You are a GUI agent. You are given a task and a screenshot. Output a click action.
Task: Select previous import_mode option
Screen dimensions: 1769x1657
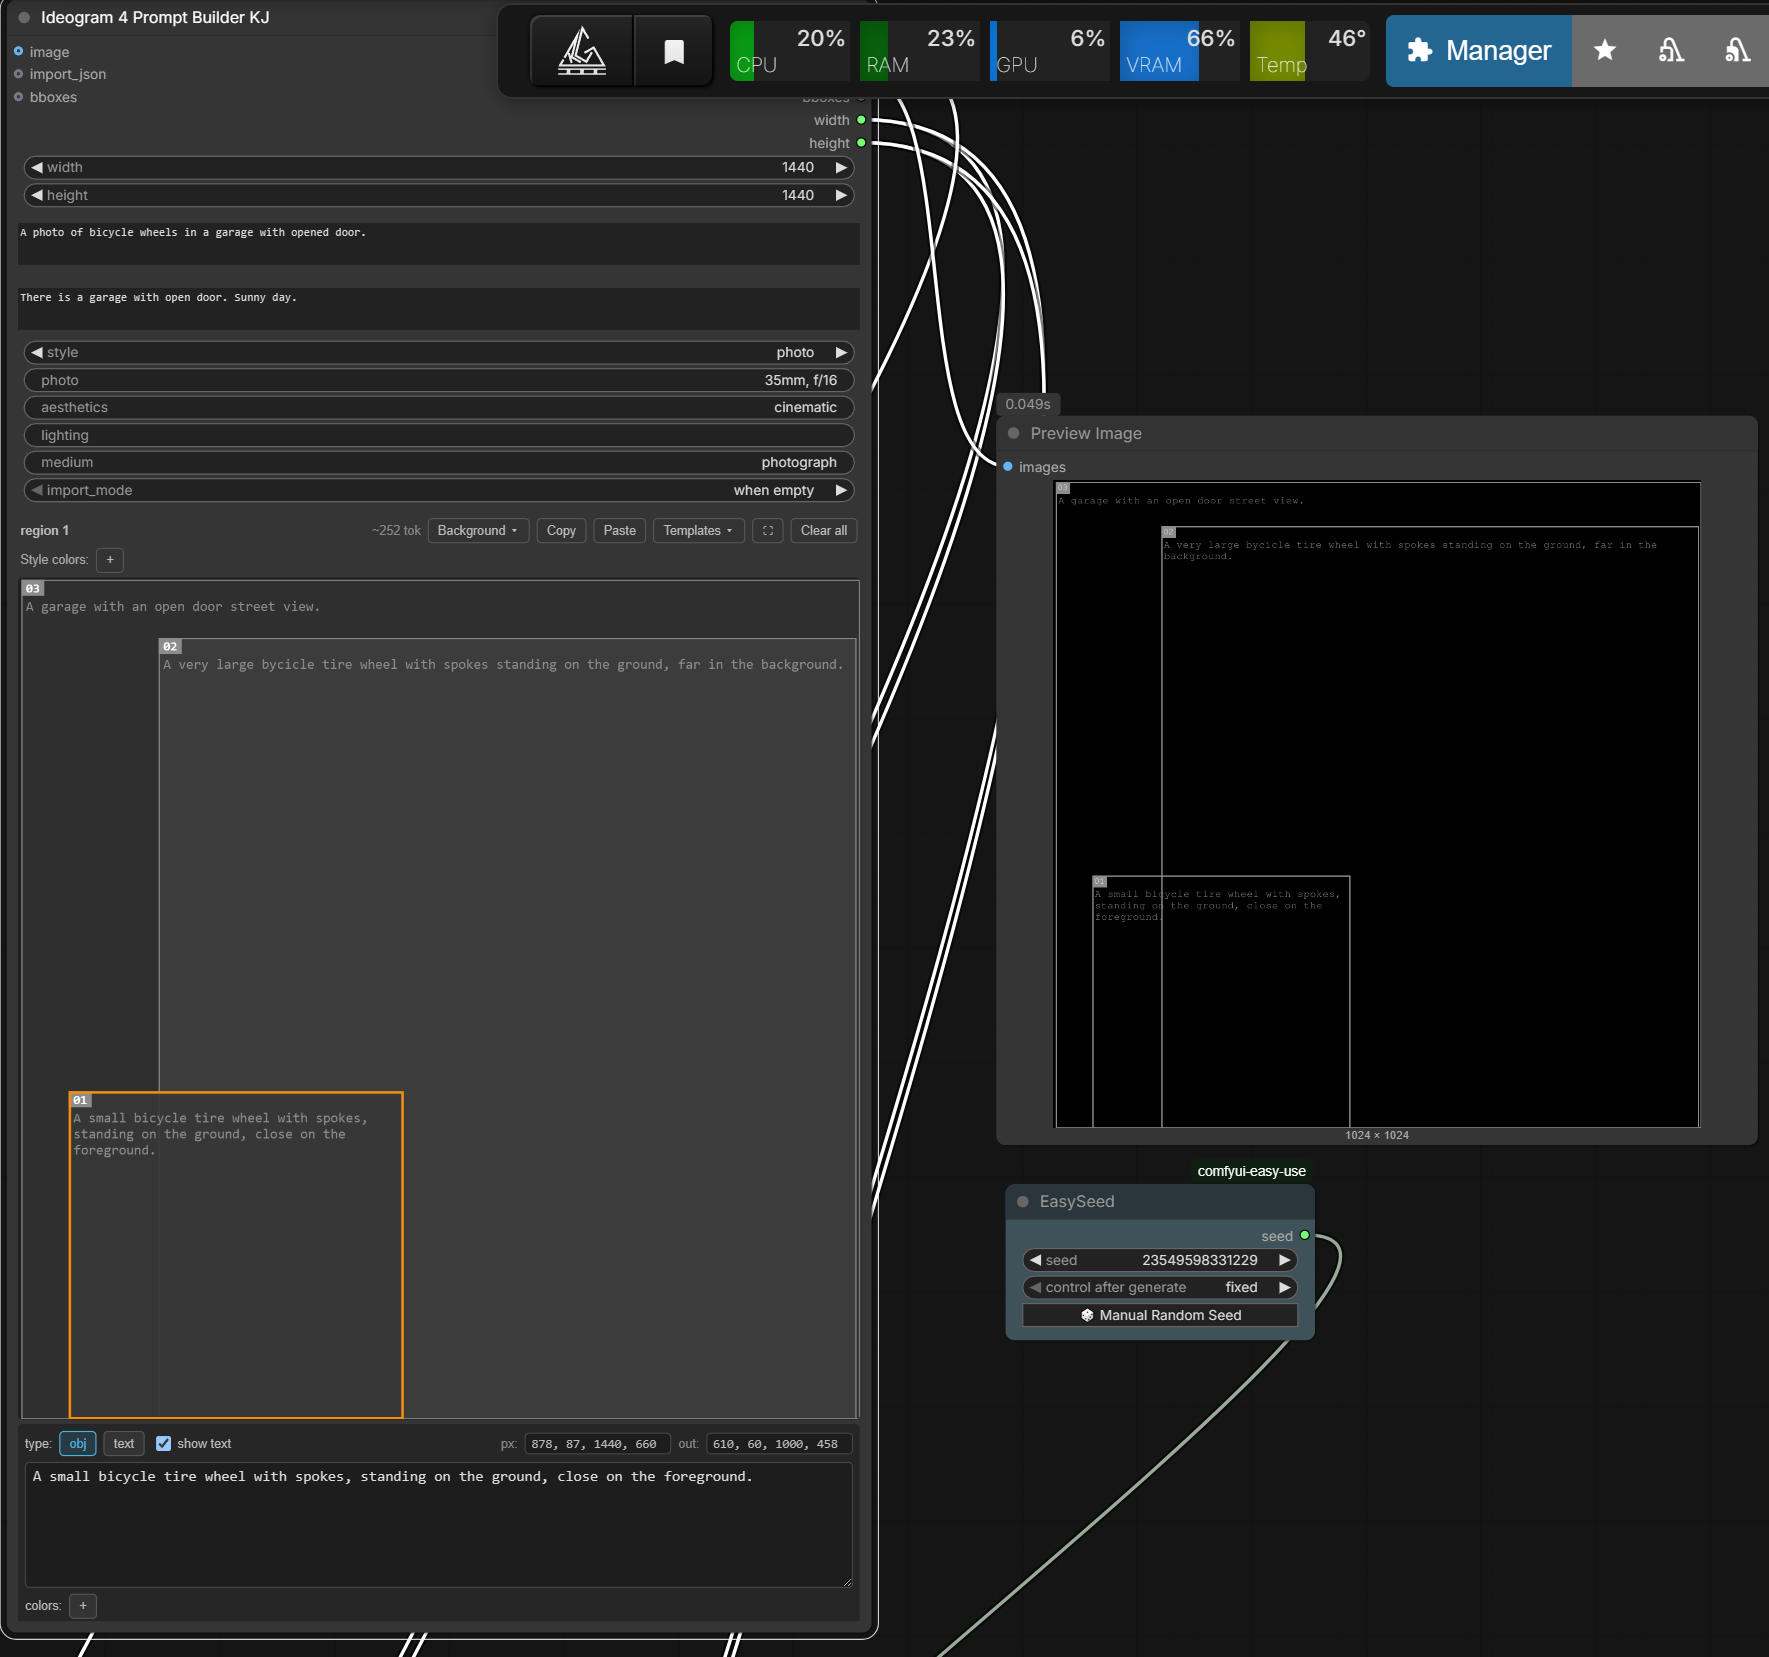37,491
